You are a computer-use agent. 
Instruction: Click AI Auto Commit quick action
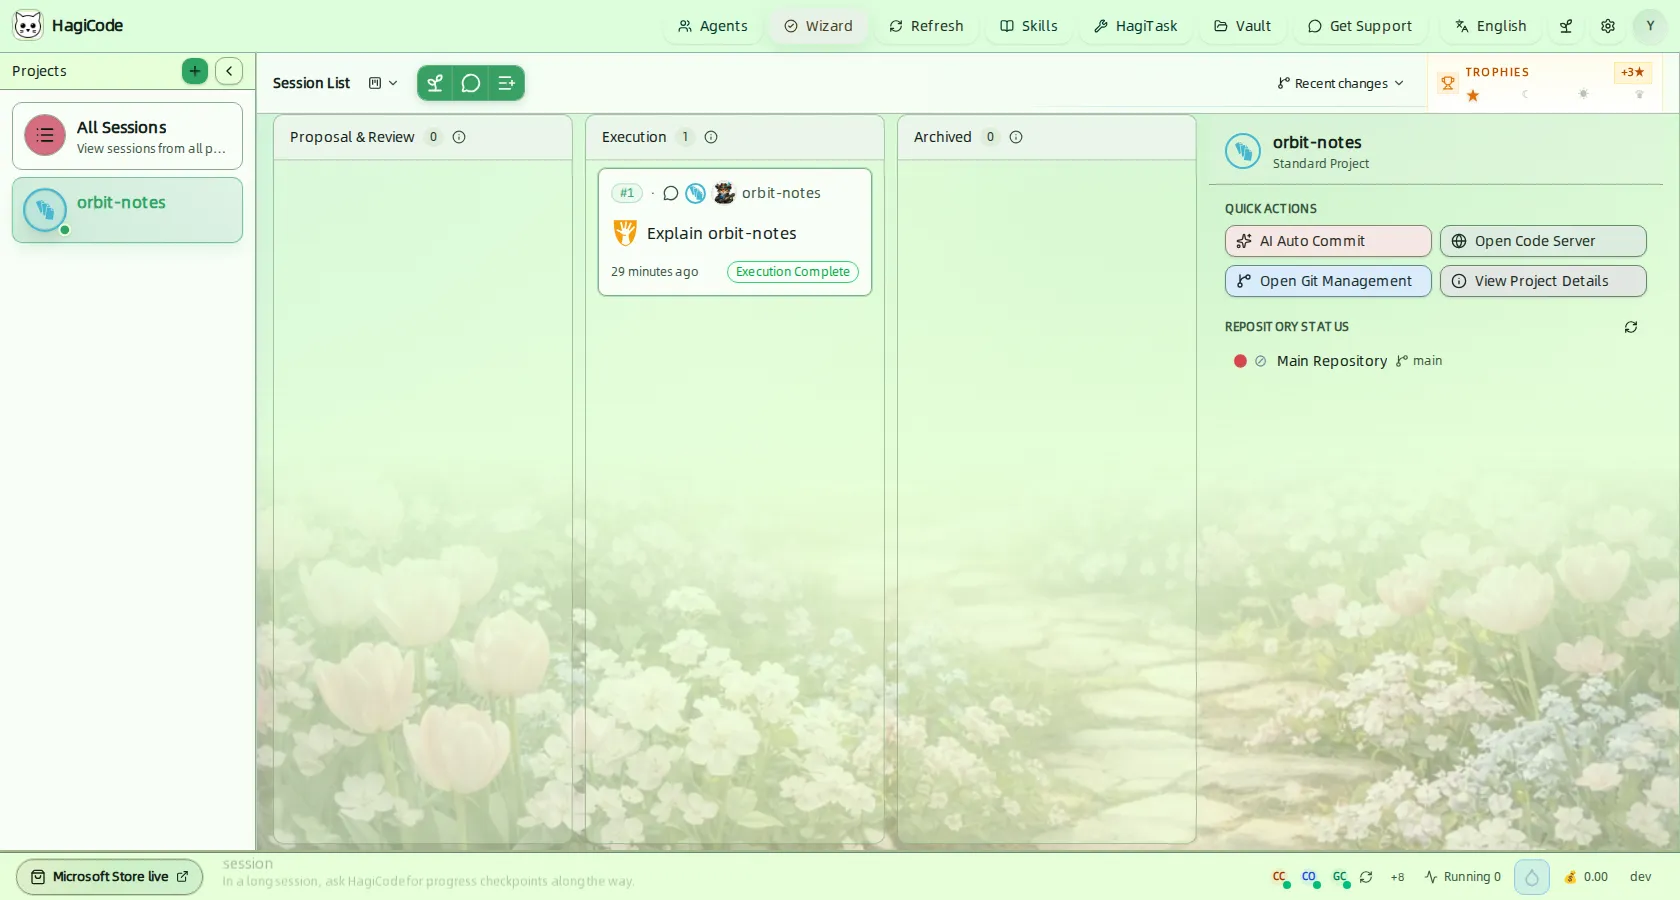tap(1328, 241)
